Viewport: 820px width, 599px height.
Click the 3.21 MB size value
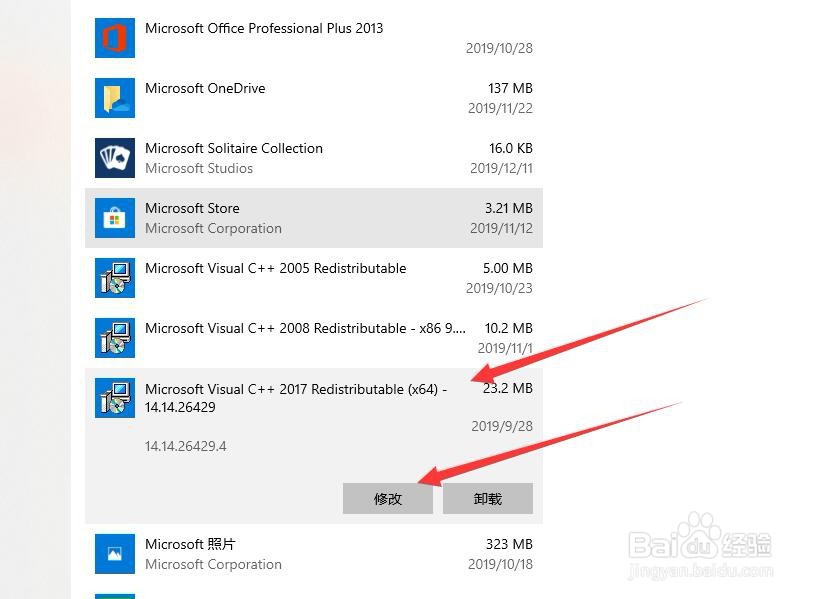point(508,208)
